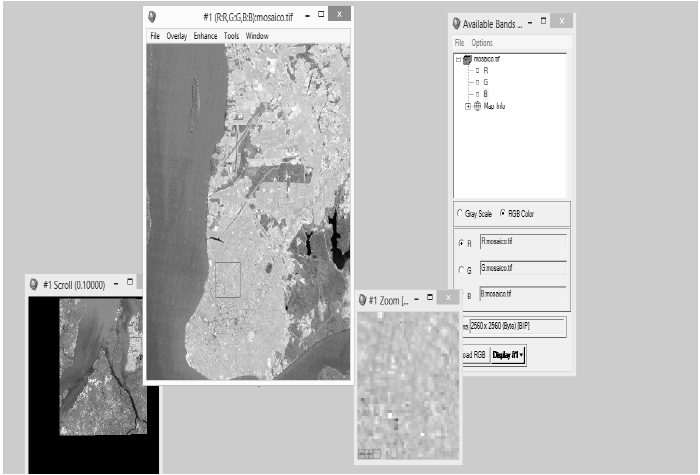Select the R channel radio button

(x=460, y=242)
